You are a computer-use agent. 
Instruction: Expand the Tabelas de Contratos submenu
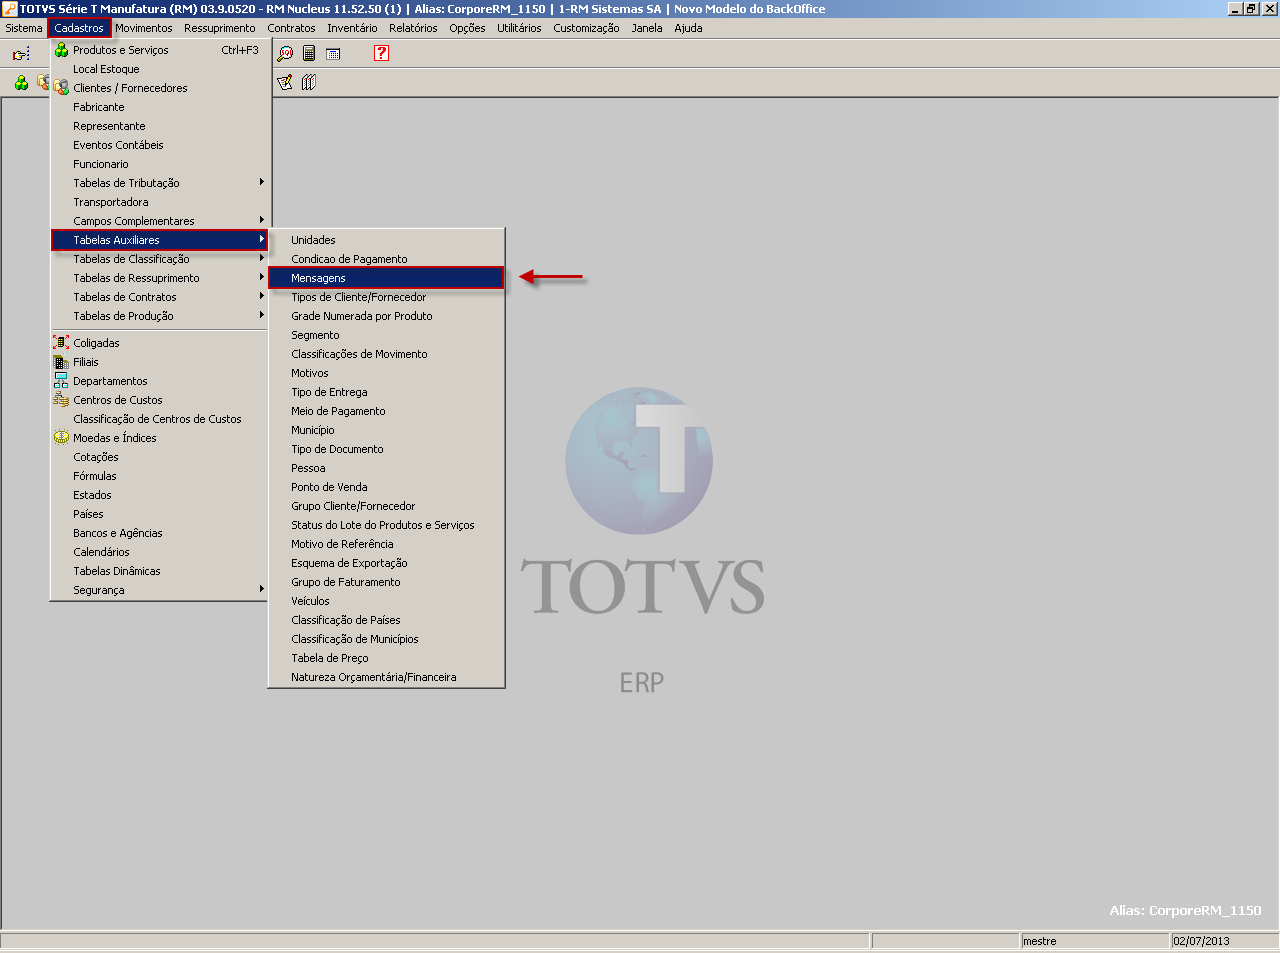click(161, 297)
